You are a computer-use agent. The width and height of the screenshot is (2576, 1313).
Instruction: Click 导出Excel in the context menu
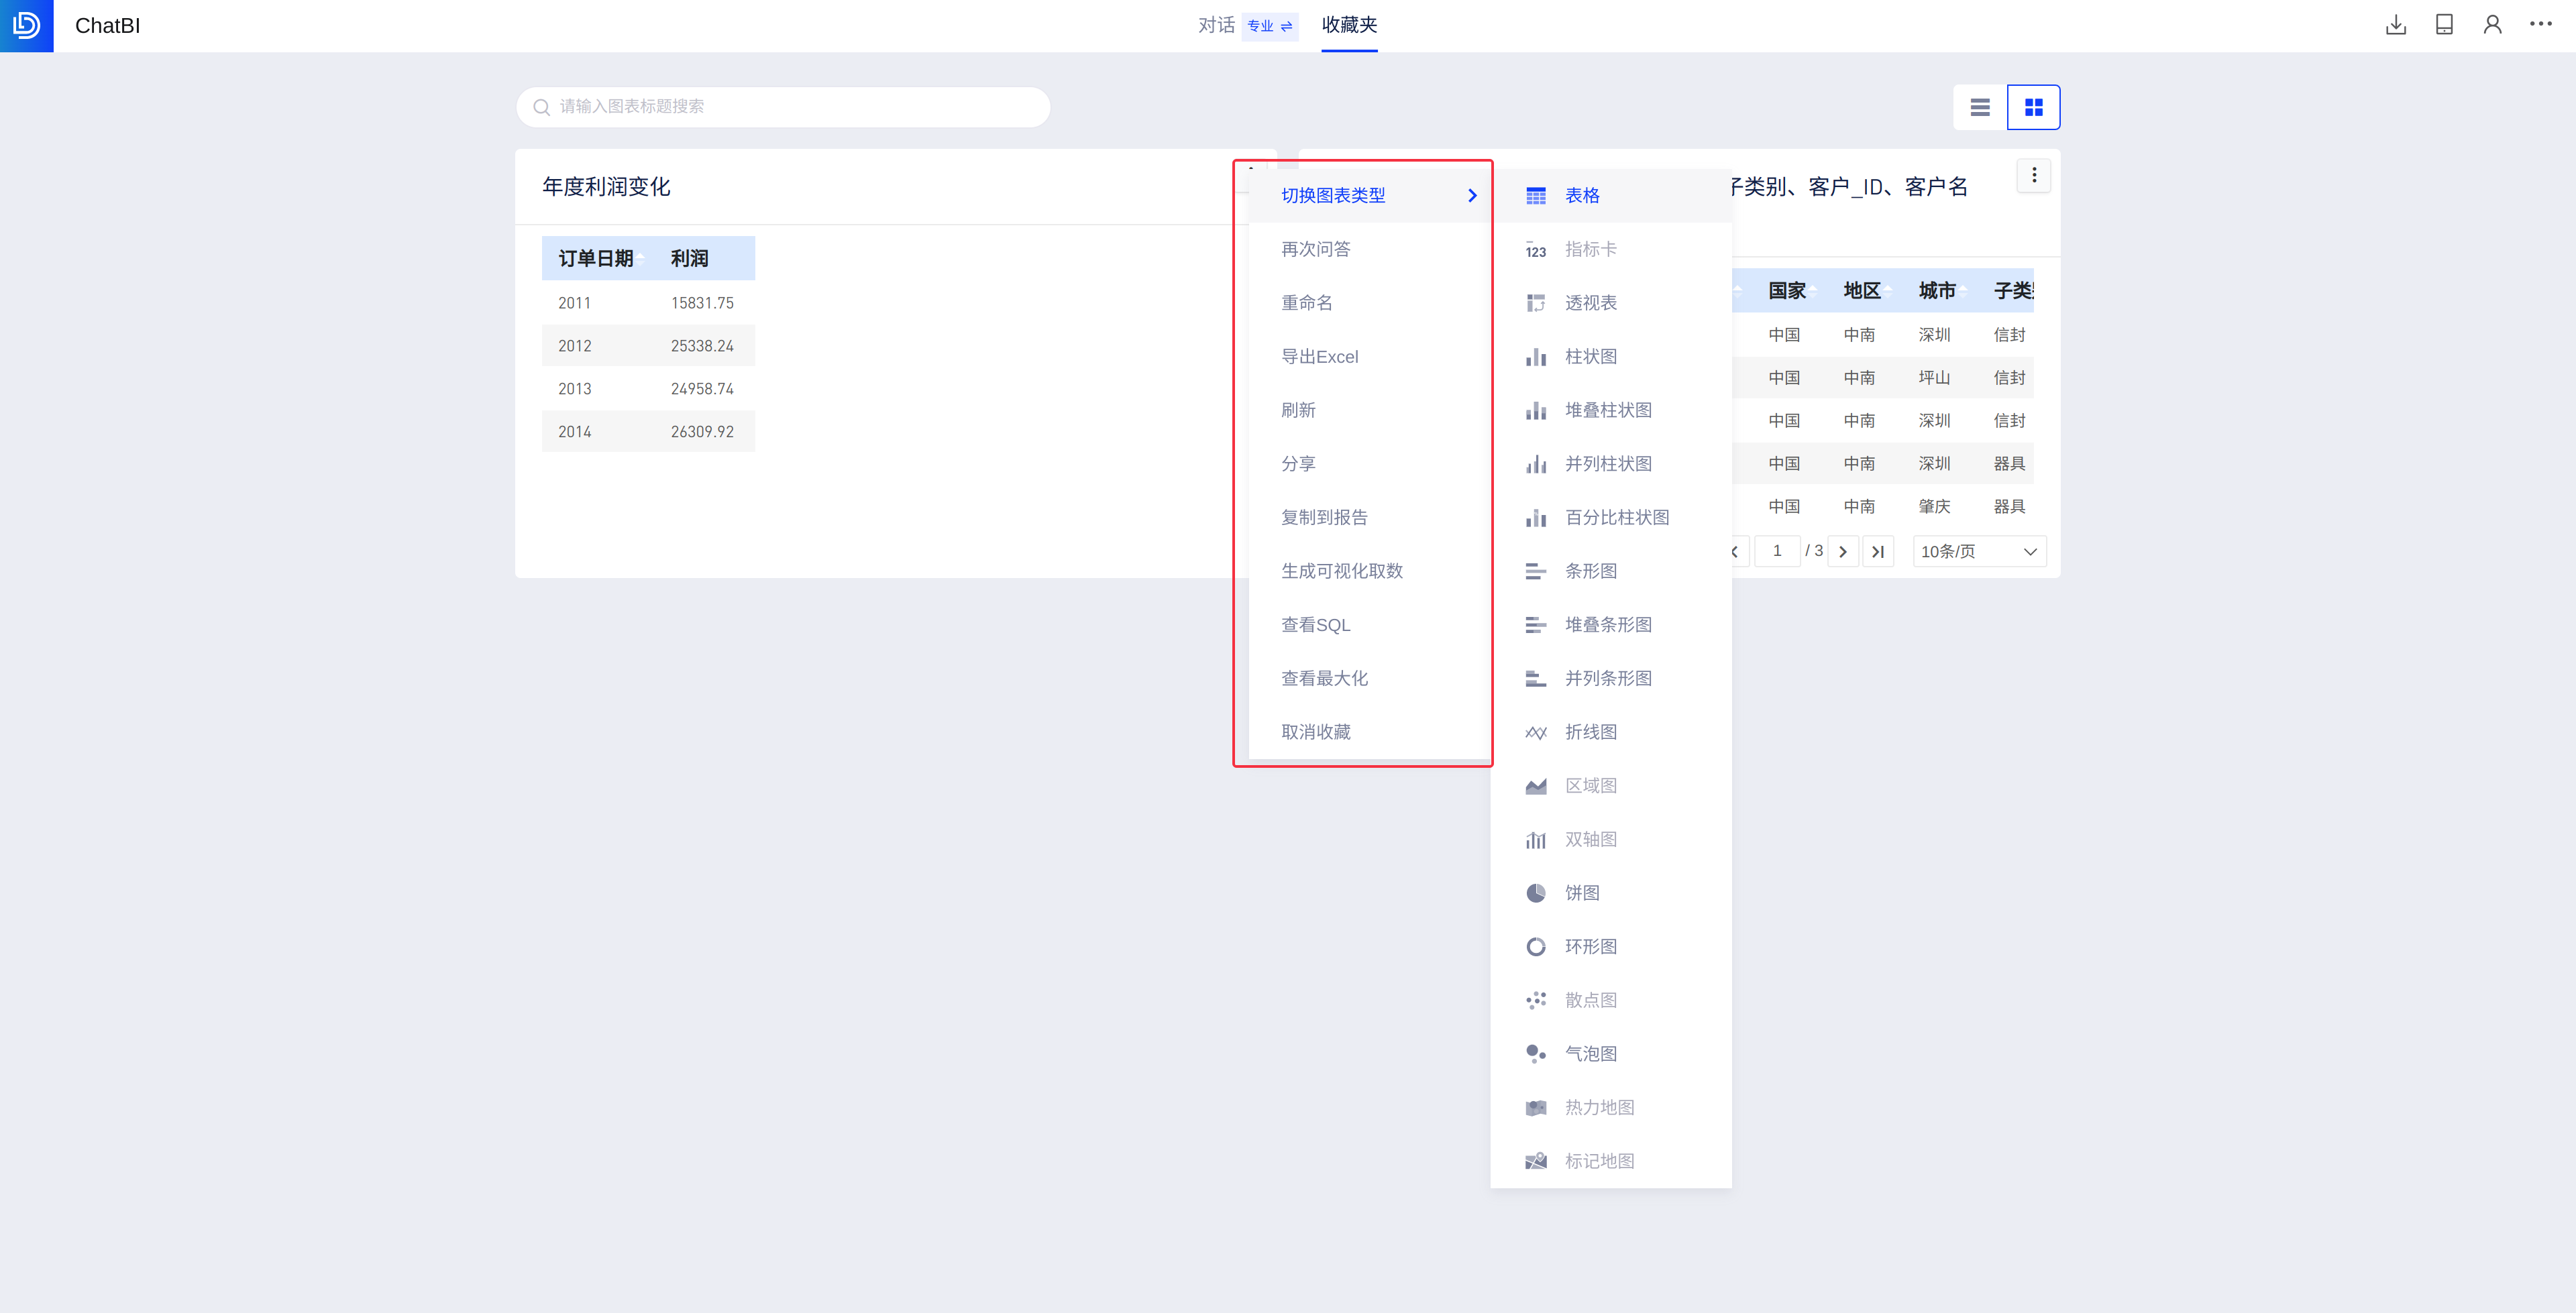[x=1319, y=357]
